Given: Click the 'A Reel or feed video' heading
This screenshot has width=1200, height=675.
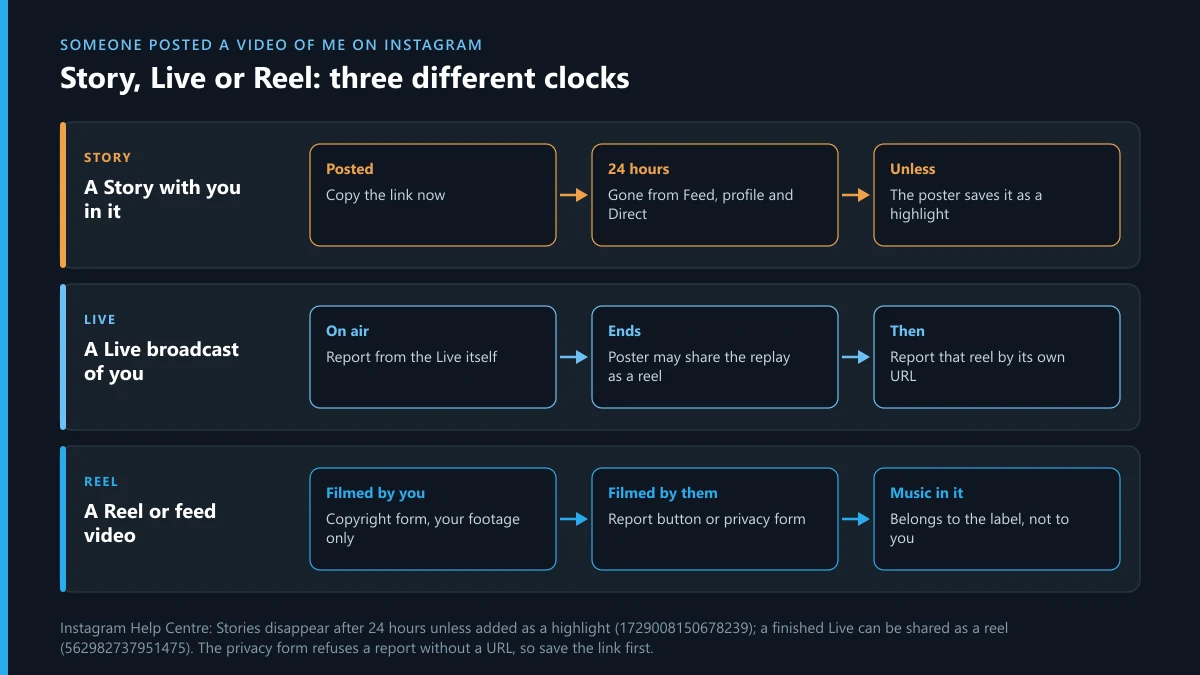Looking at the screenshot, I should [150, 523].
